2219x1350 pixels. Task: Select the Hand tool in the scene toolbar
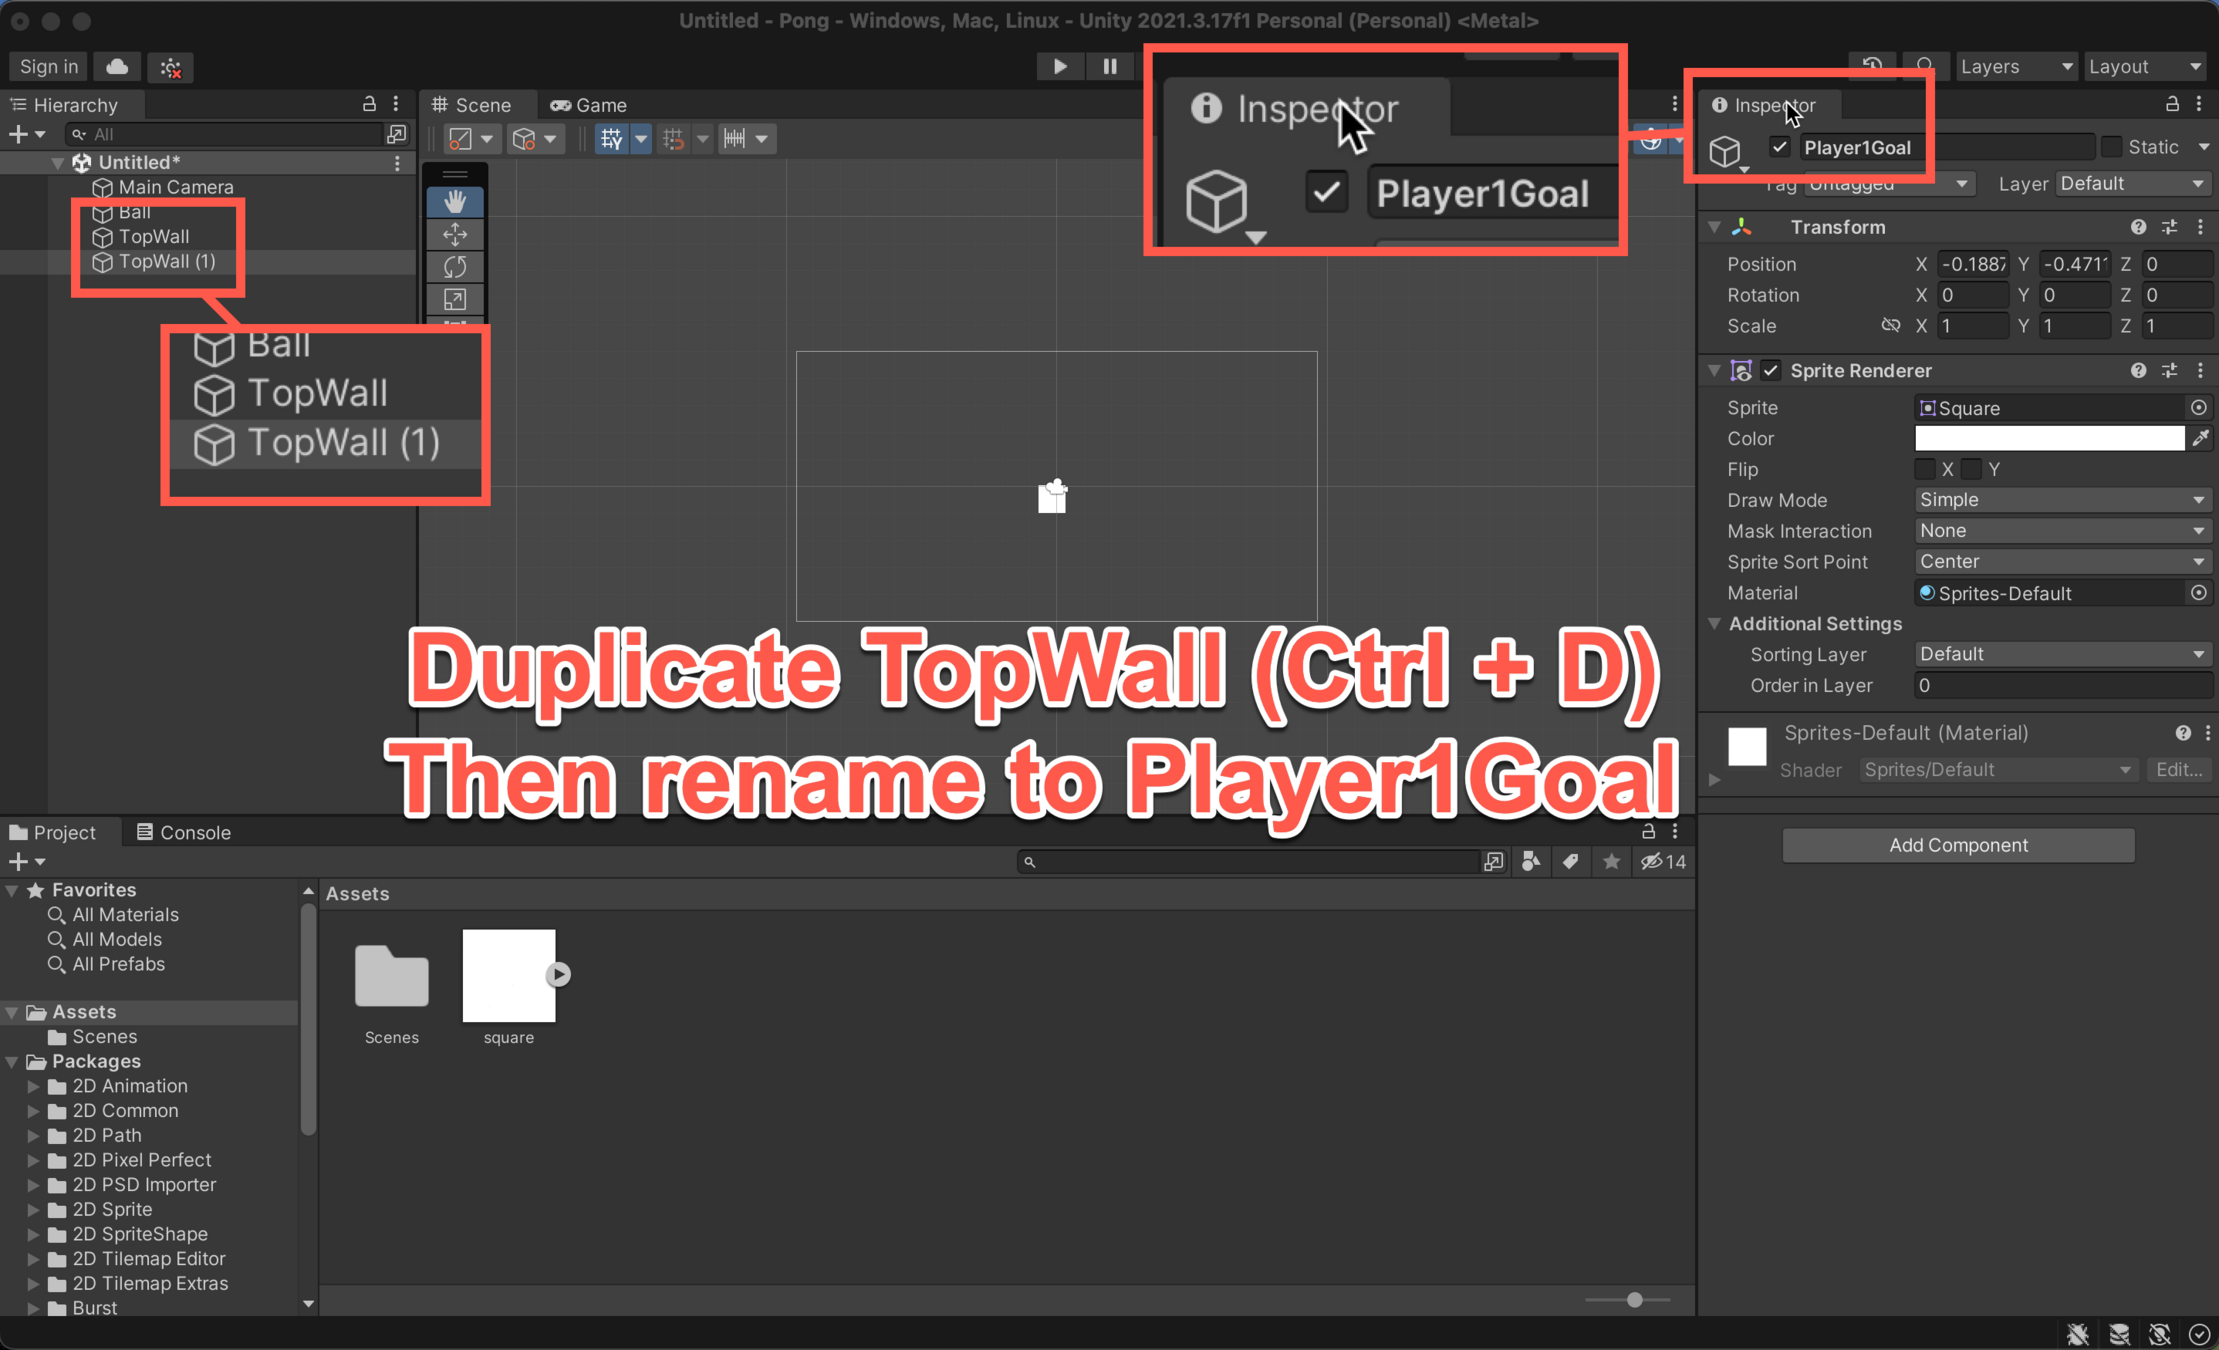click(x=455, y=201)
